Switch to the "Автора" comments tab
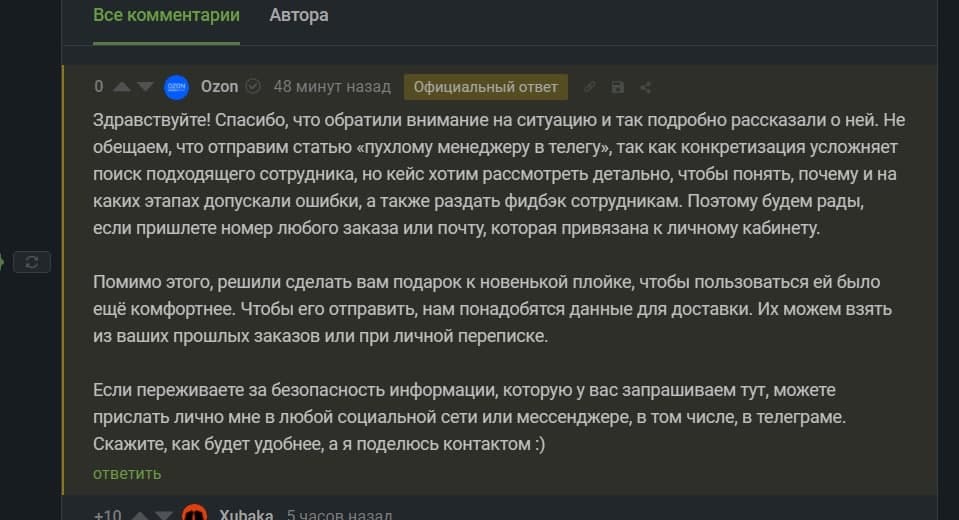Image resolution: width=959 pixels, height=520 pixels. point(299,15)
